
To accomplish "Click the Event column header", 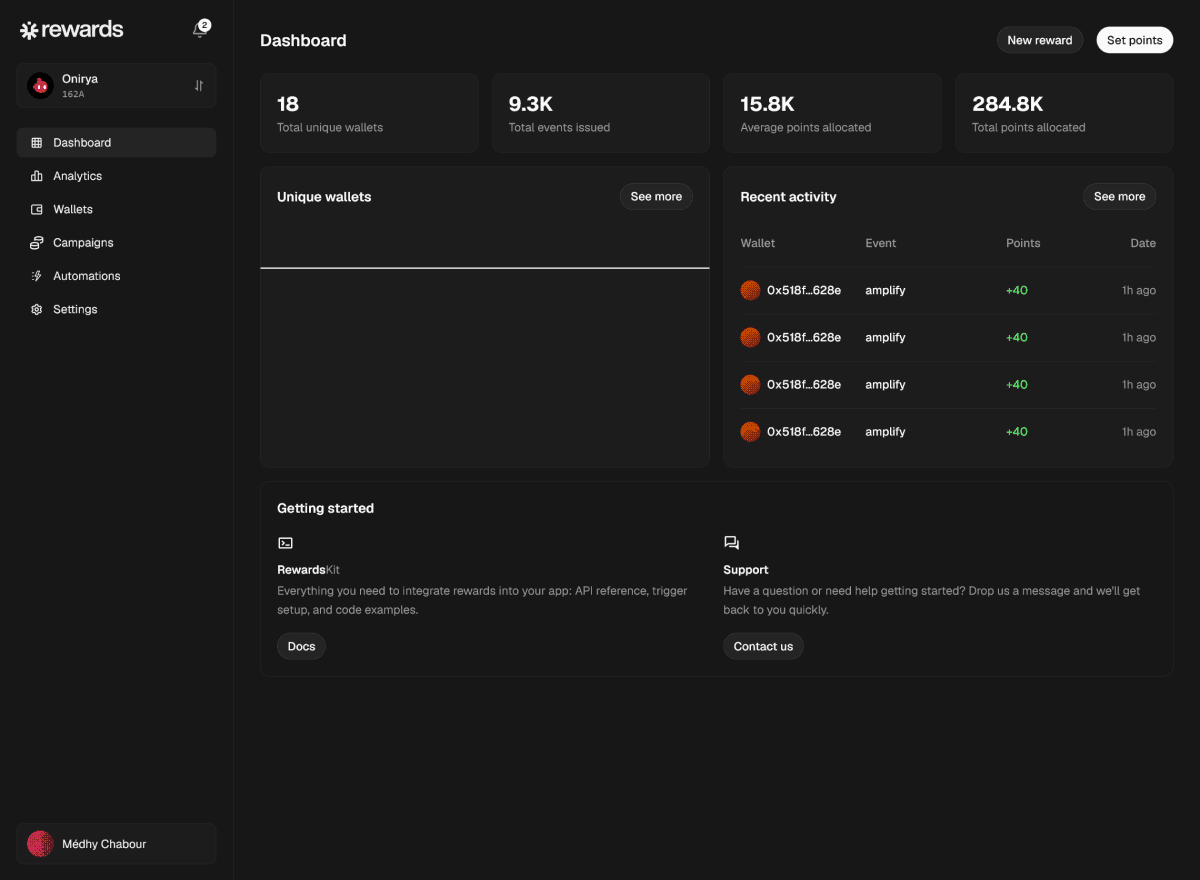I will coord(881,243).
